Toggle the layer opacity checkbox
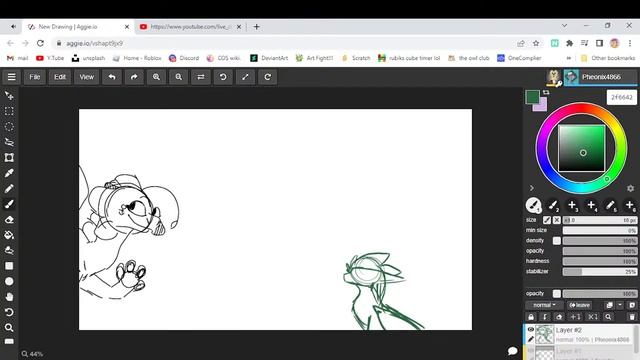640x360 pixels. point(557,293)
